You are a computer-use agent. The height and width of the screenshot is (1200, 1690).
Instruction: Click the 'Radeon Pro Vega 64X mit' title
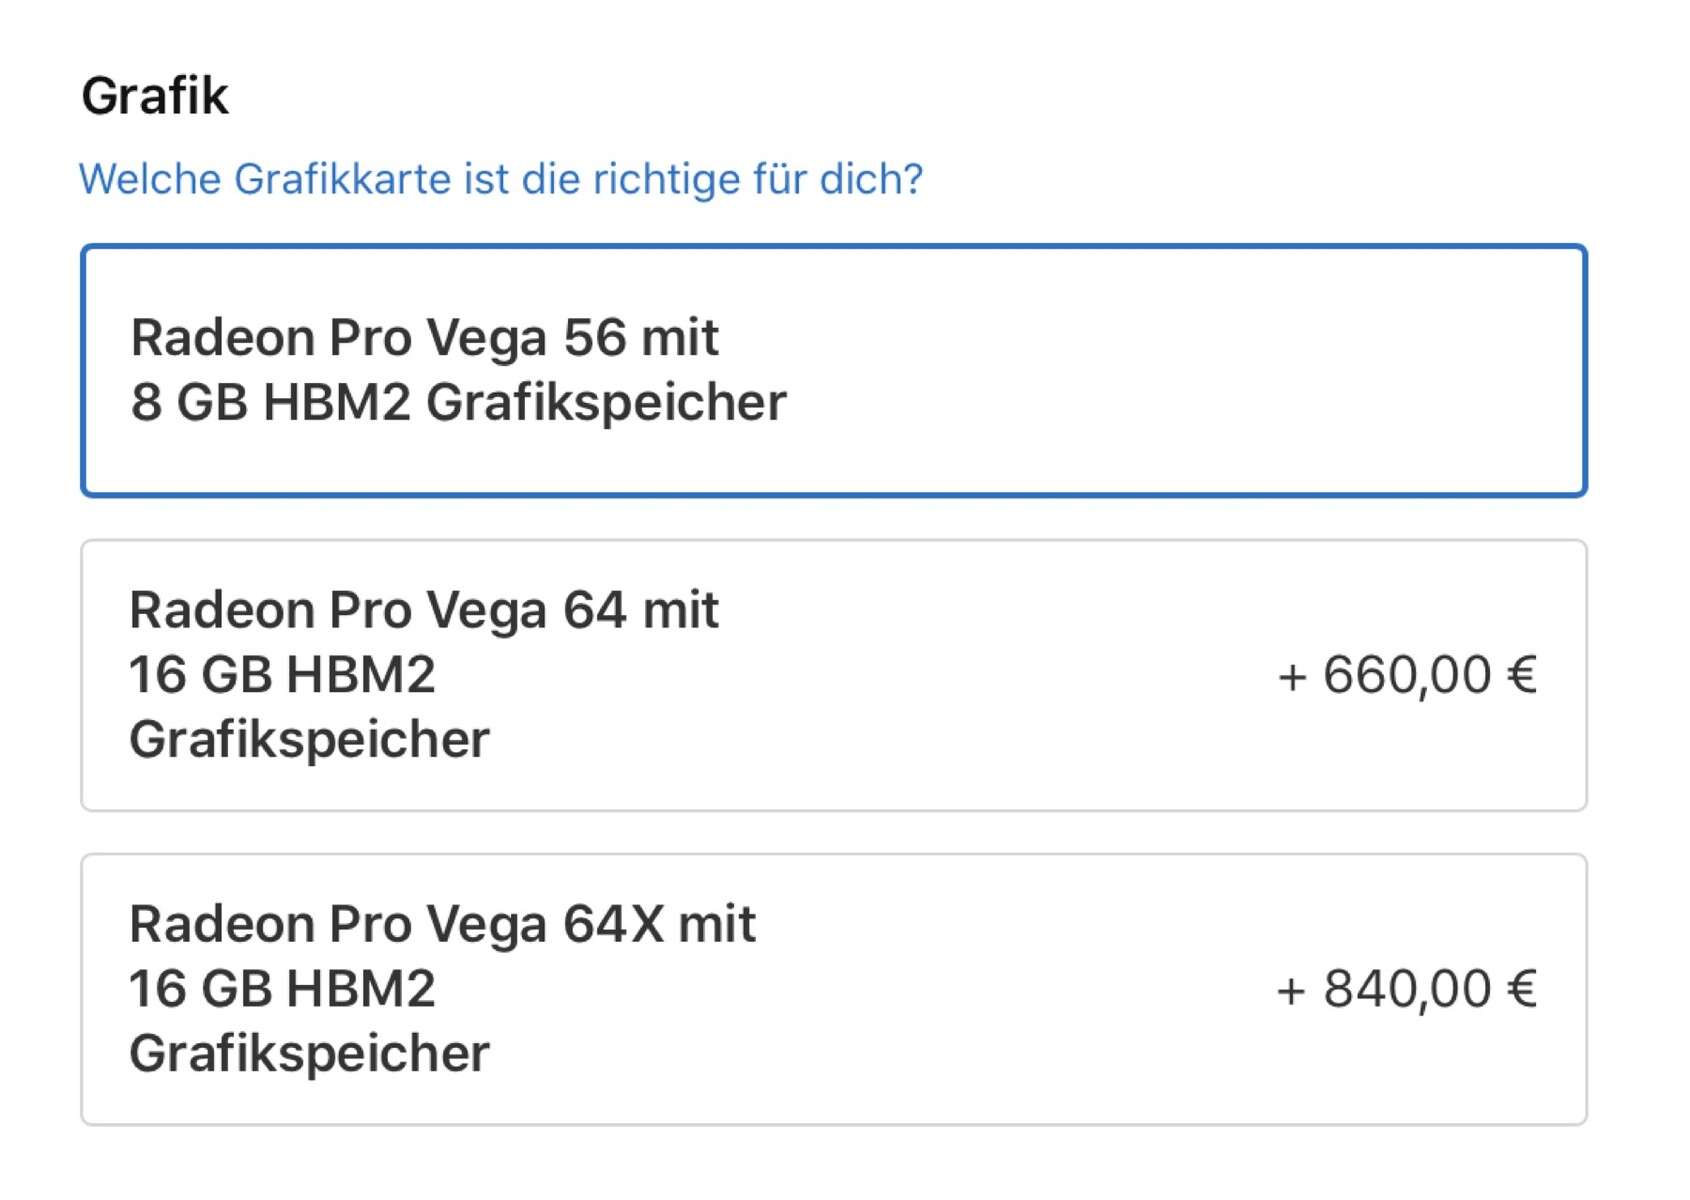click(x=442, y=924)
